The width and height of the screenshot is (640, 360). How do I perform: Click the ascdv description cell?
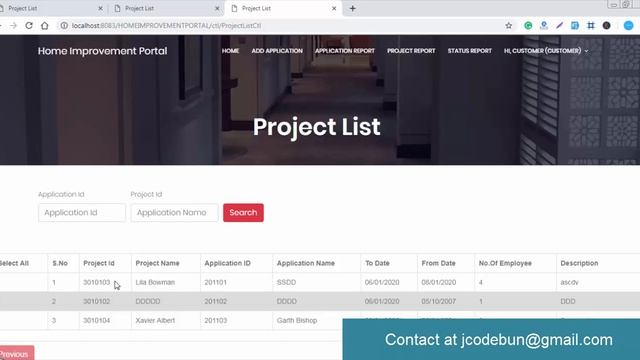[569, 282]
